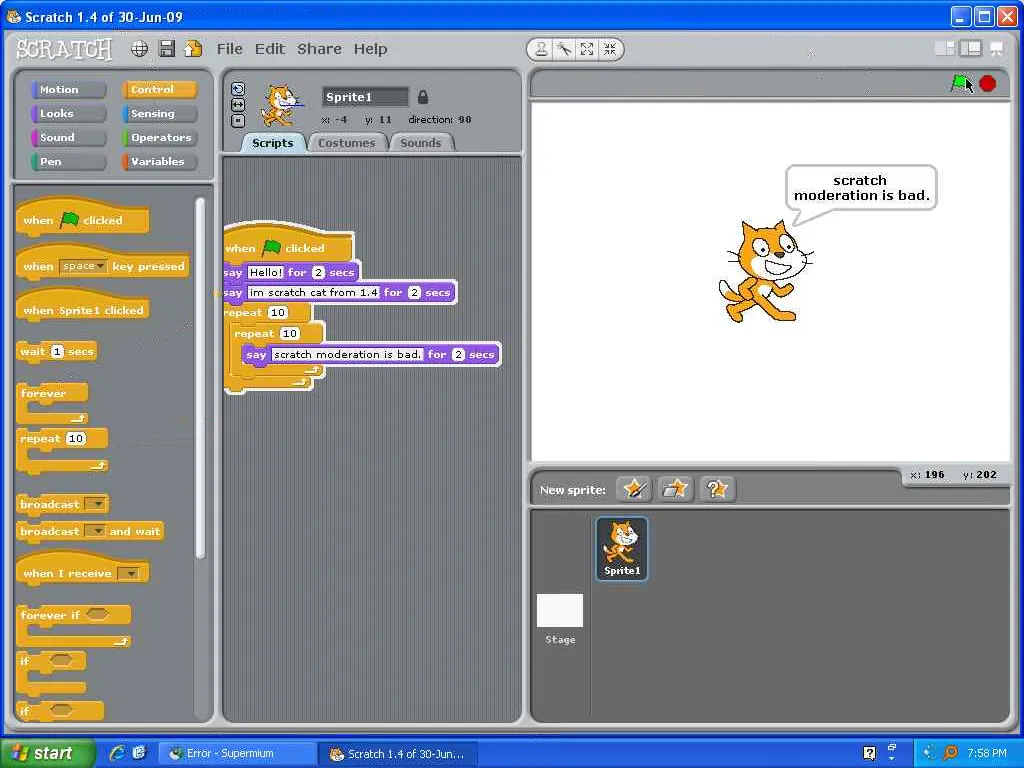Paint a new sprite button
1024x768 pixels.
tap(633, 489)
